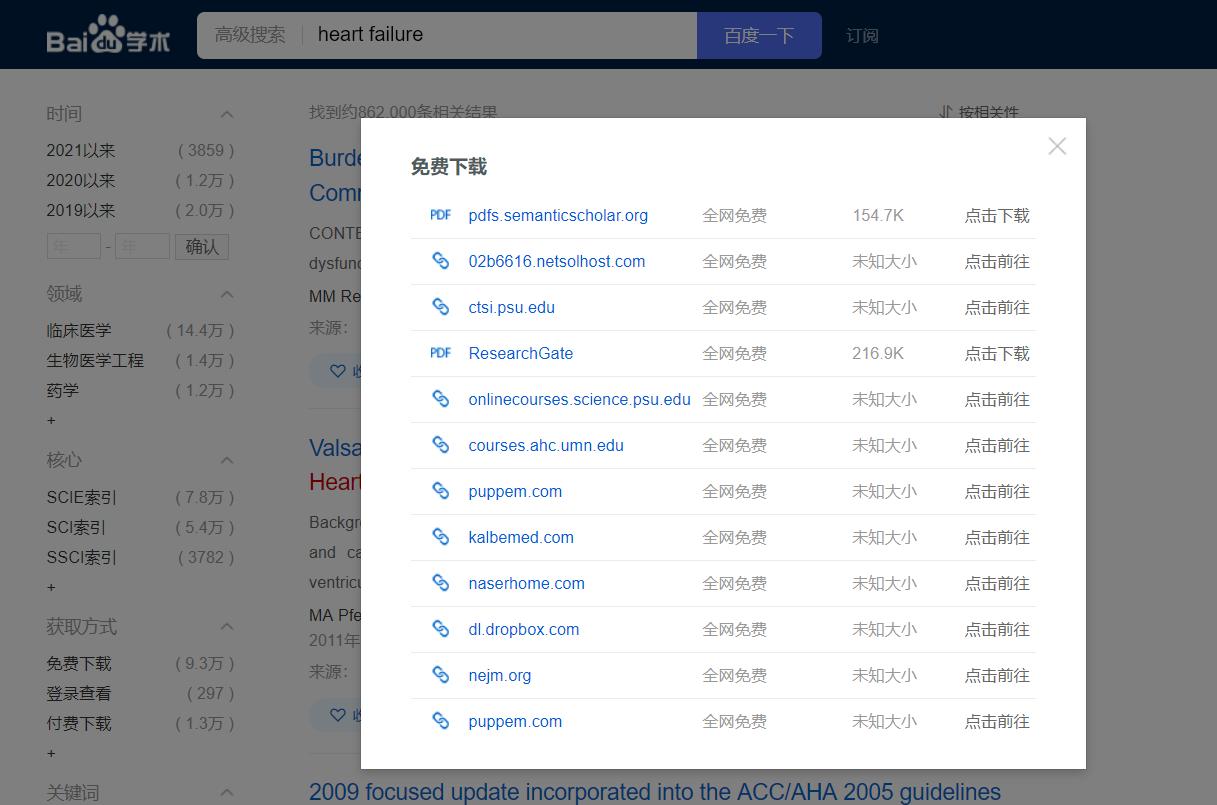Viewport: 1217px width, 805px height.
Task: Open 高级搜索 advanced search options
Action: tap(250, 35)
